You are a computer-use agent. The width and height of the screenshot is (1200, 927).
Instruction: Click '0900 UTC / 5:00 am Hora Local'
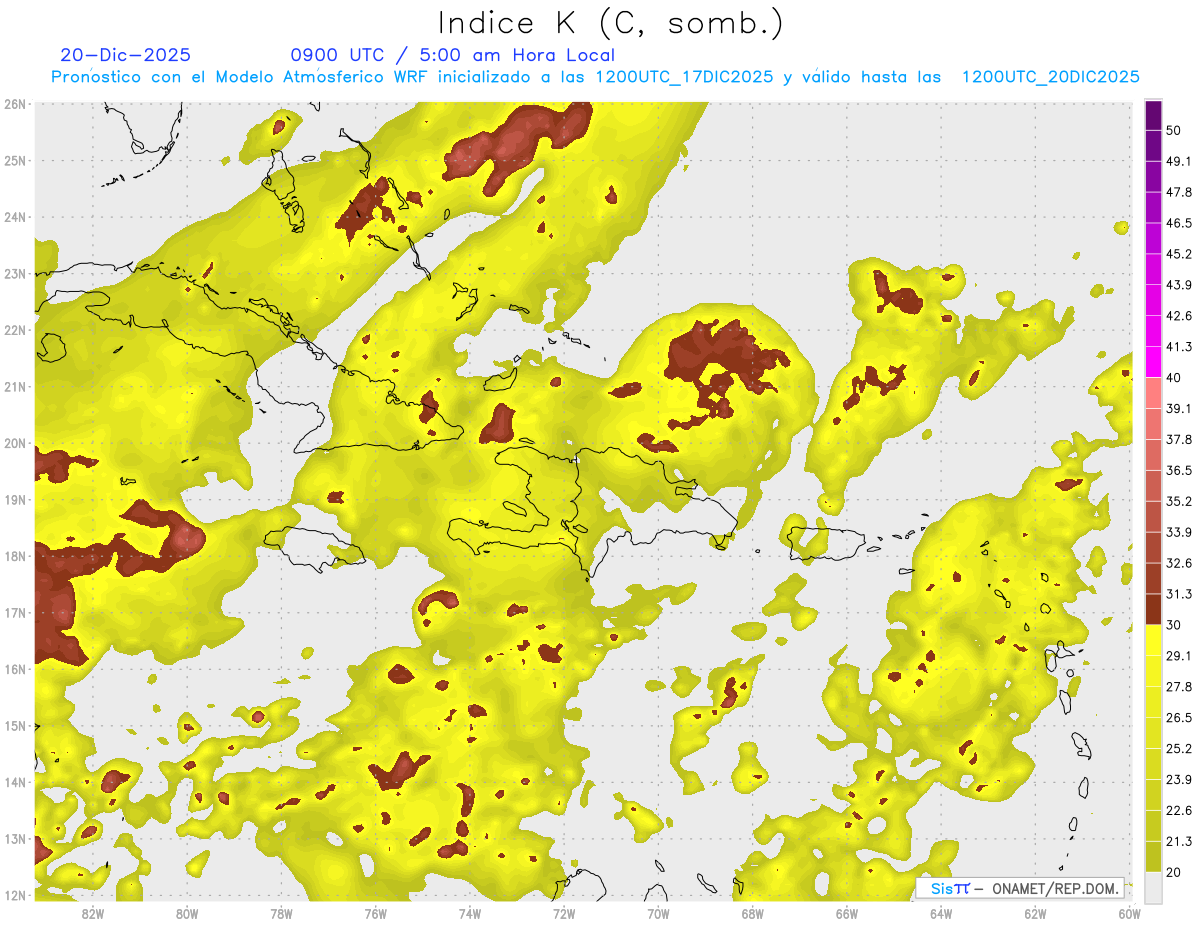(452, 55)
